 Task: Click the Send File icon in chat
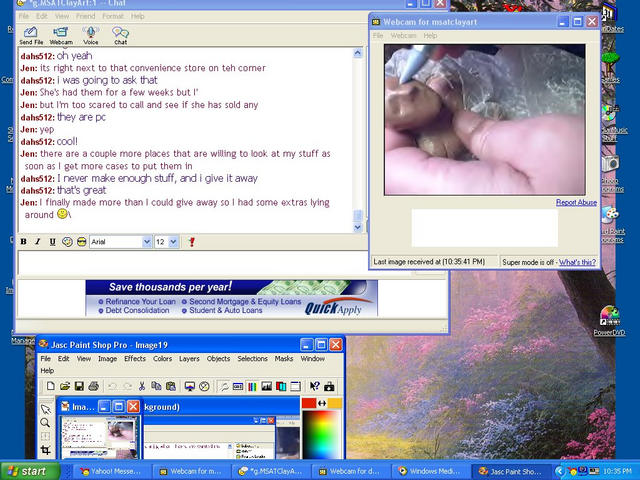31,36
